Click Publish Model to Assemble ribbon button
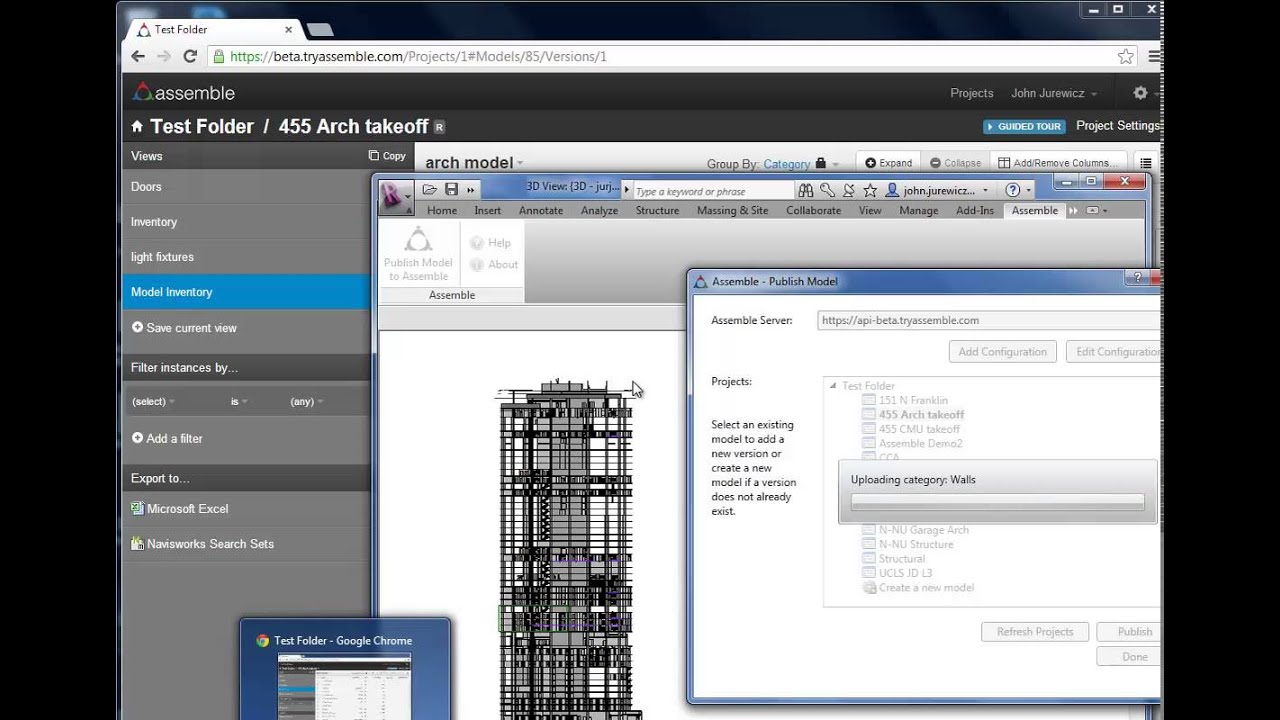 [x=418, y=254]
